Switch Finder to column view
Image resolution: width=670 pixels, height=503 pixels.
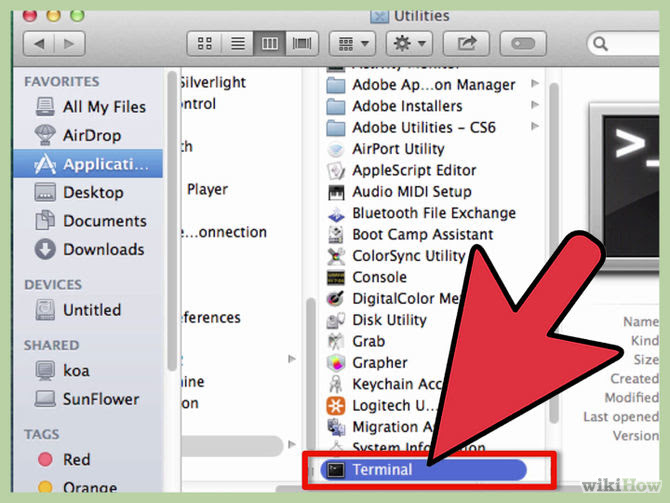270,44
